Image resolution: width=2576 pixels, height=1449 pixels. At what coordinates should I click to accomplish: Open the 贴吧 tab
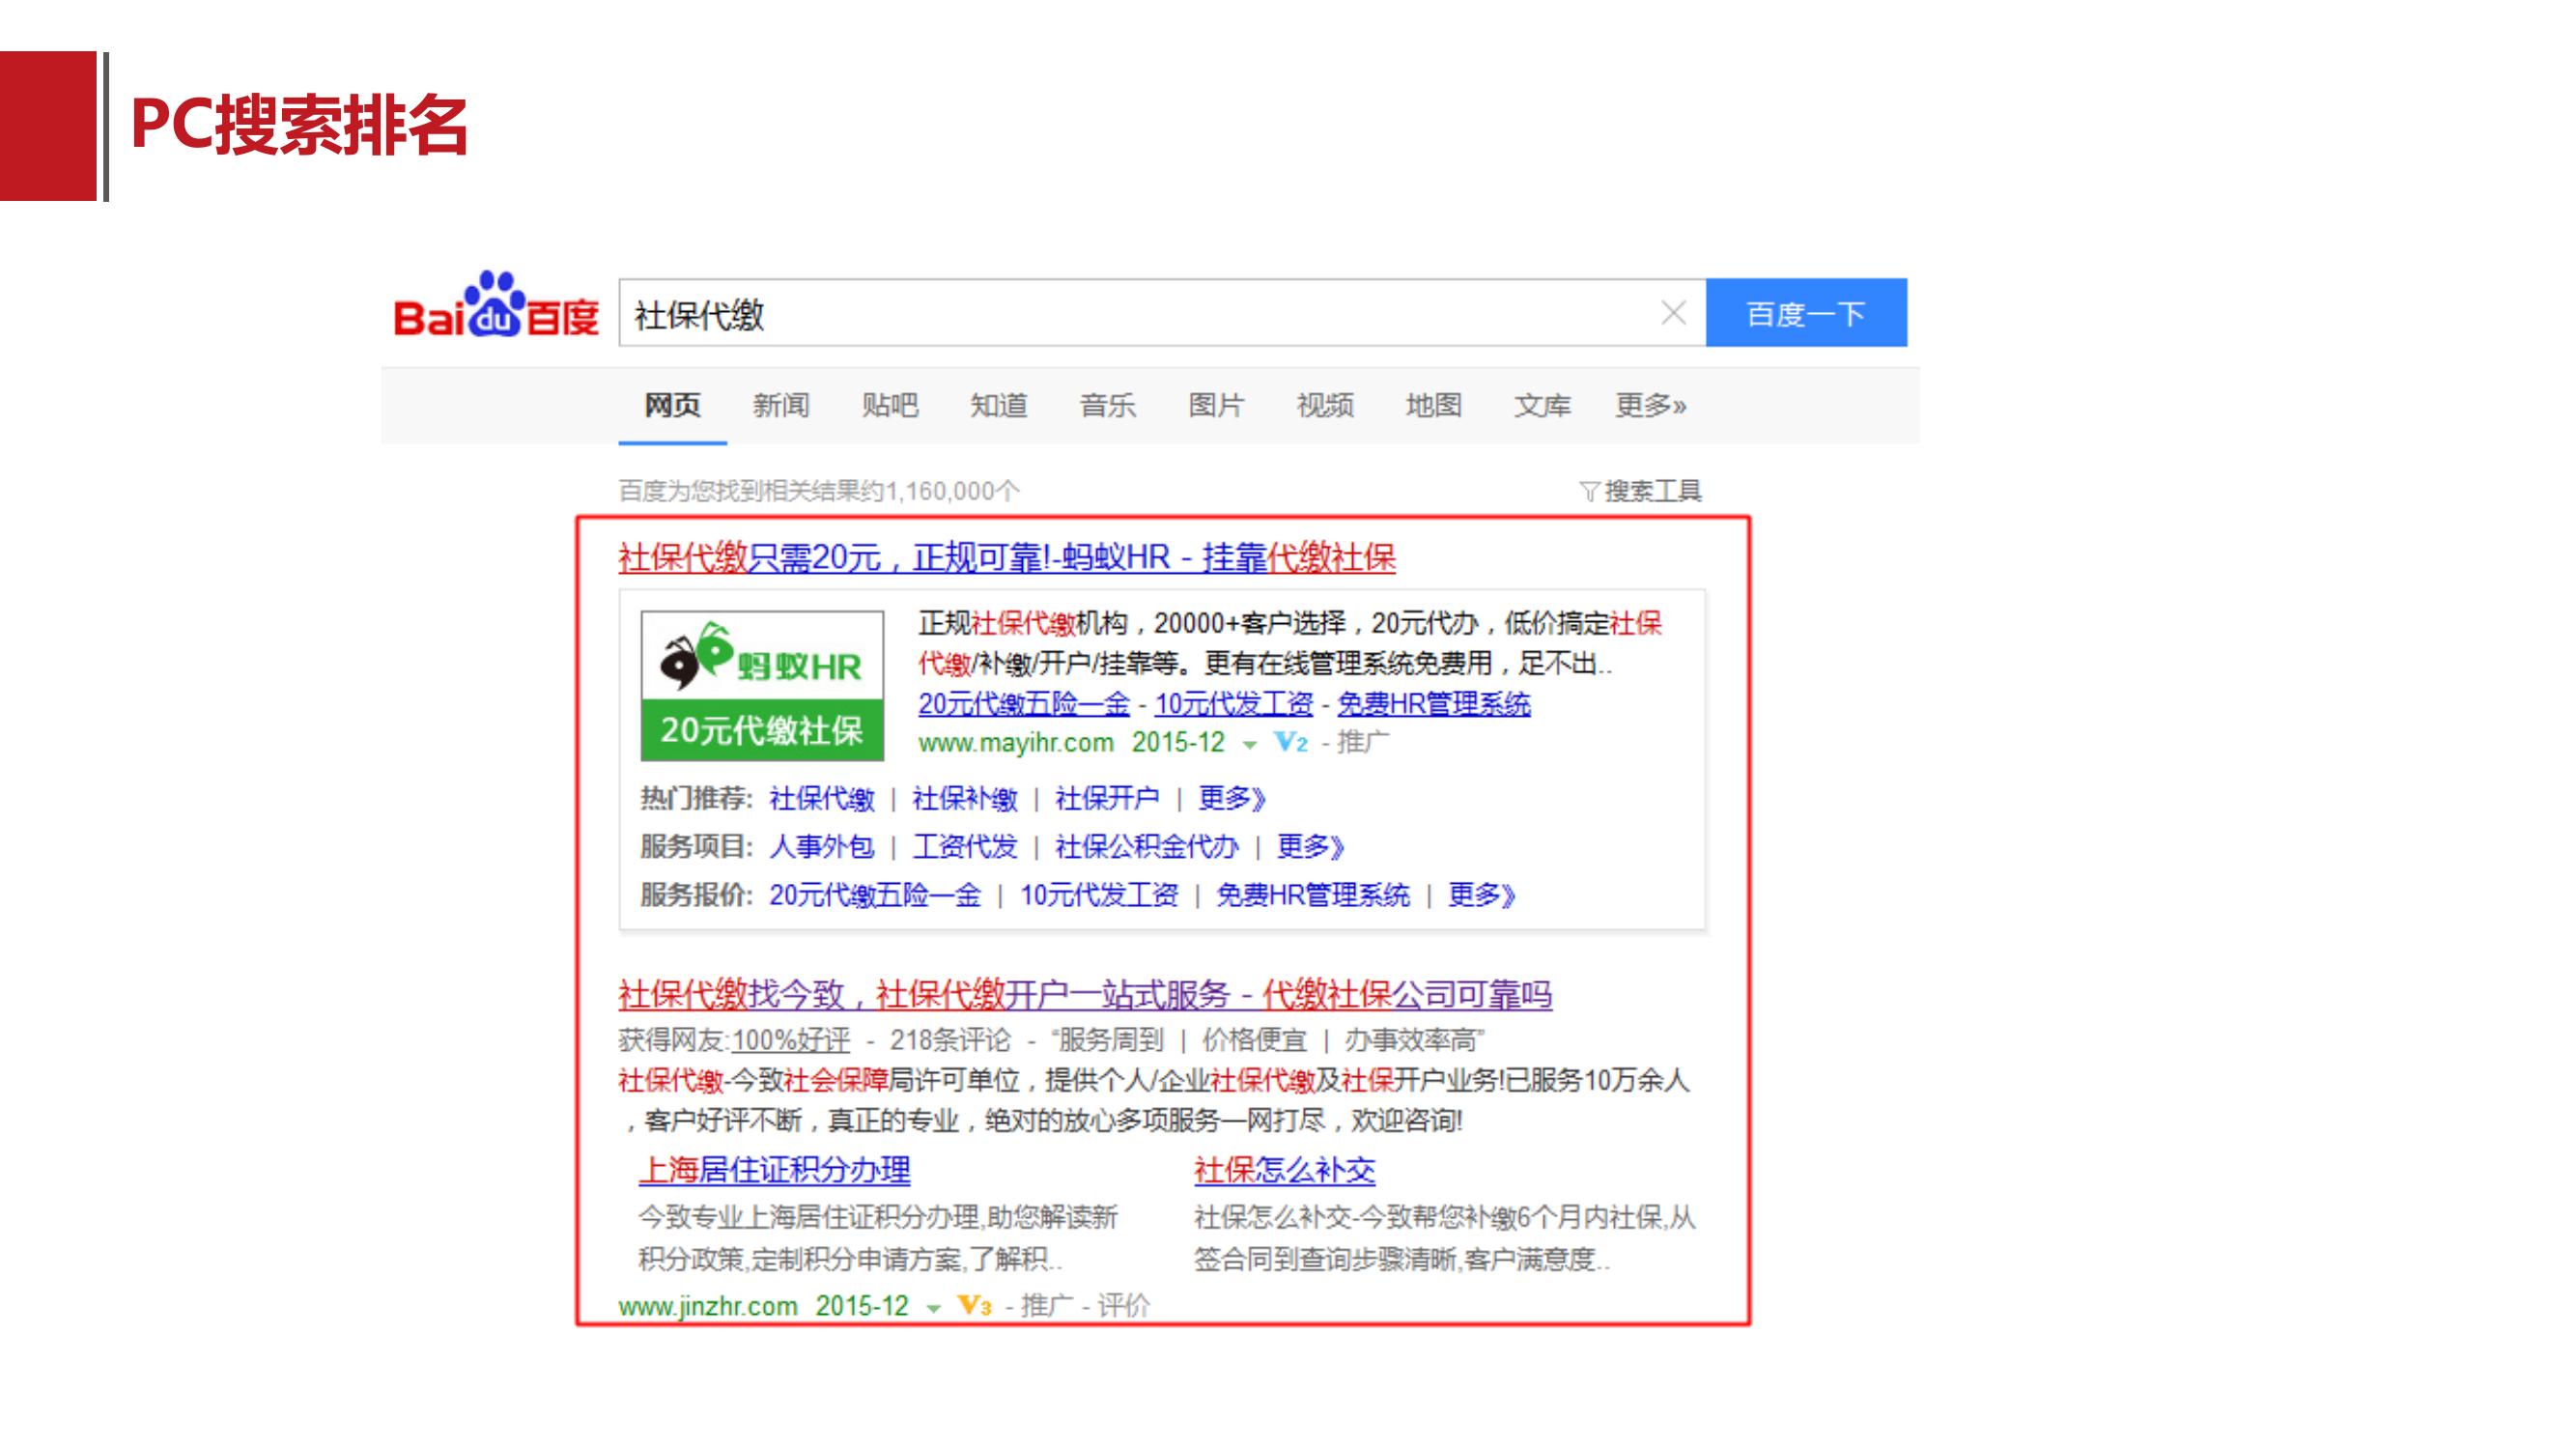click(890, 405)
